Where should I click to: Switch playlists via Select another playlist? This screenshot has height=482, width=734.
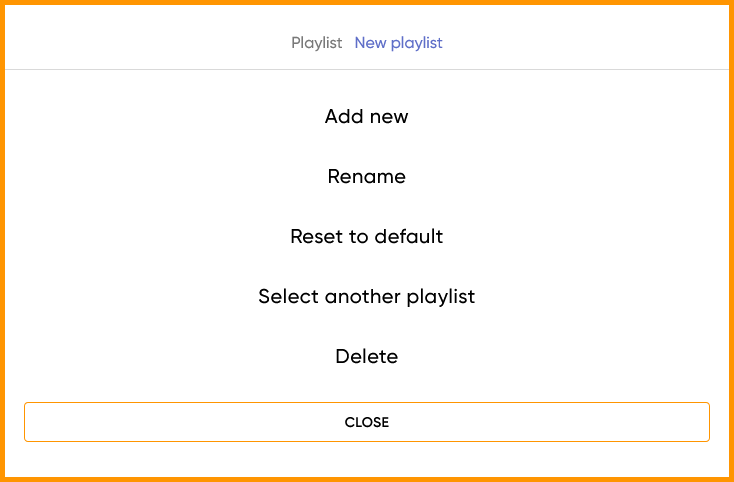(367, 296)
